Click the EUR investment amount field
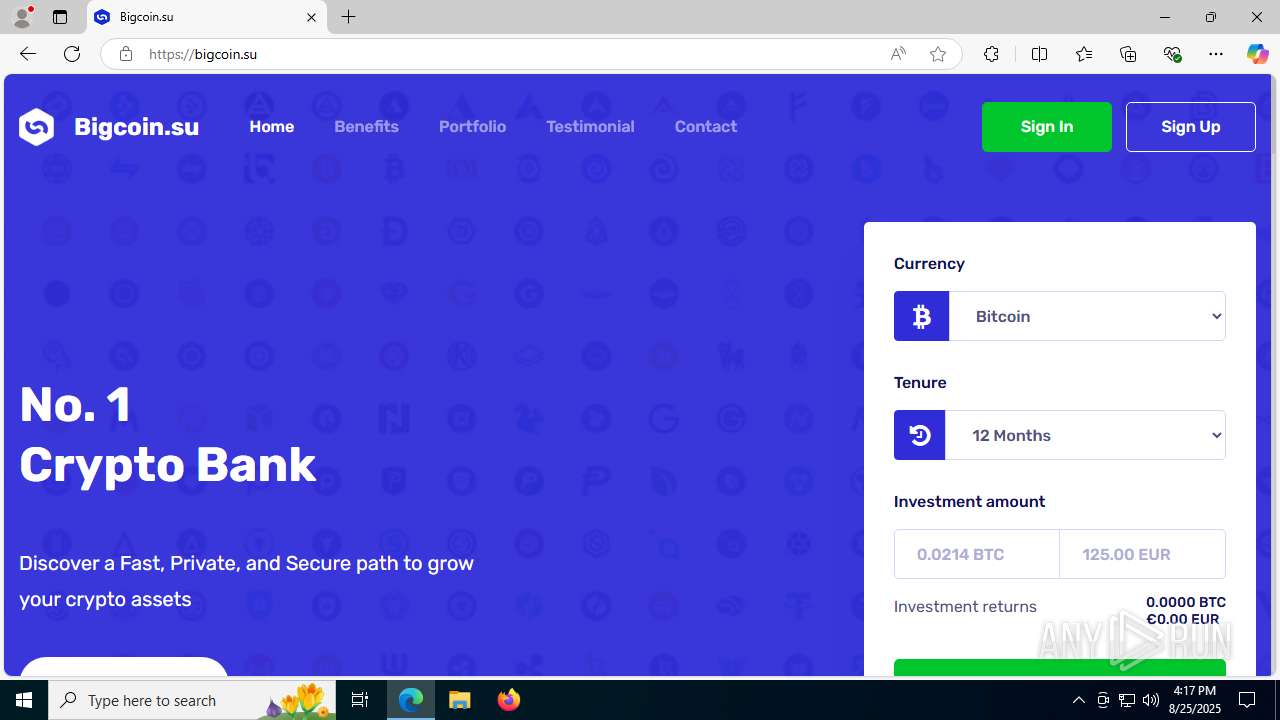This screenshot has width=1280, height=720. 1142,554
